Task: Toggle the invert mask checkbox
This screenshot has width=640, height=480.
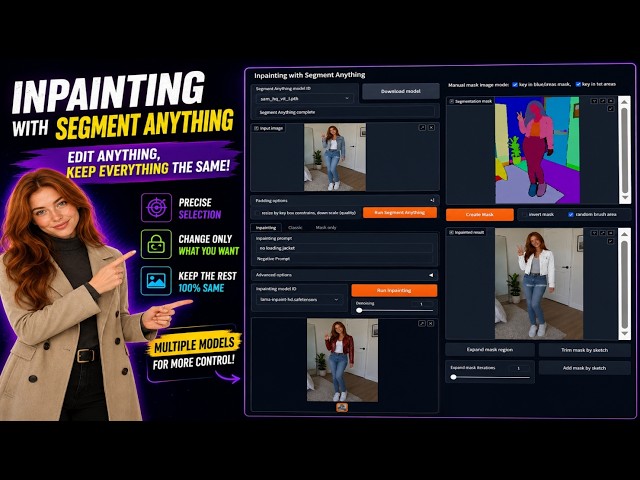Action: [524, 214]
